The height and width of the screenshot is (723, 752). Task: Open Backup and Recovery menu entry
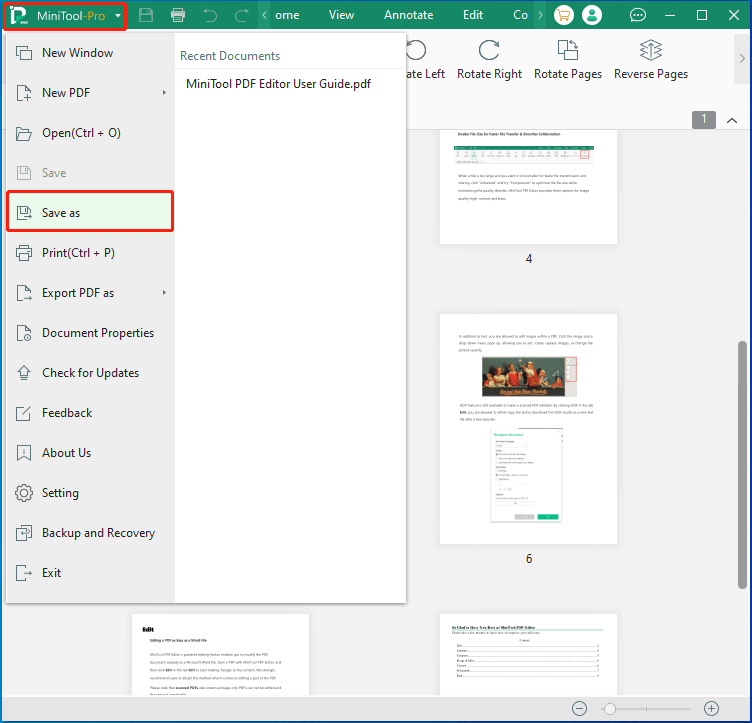(x=90, y=533)
